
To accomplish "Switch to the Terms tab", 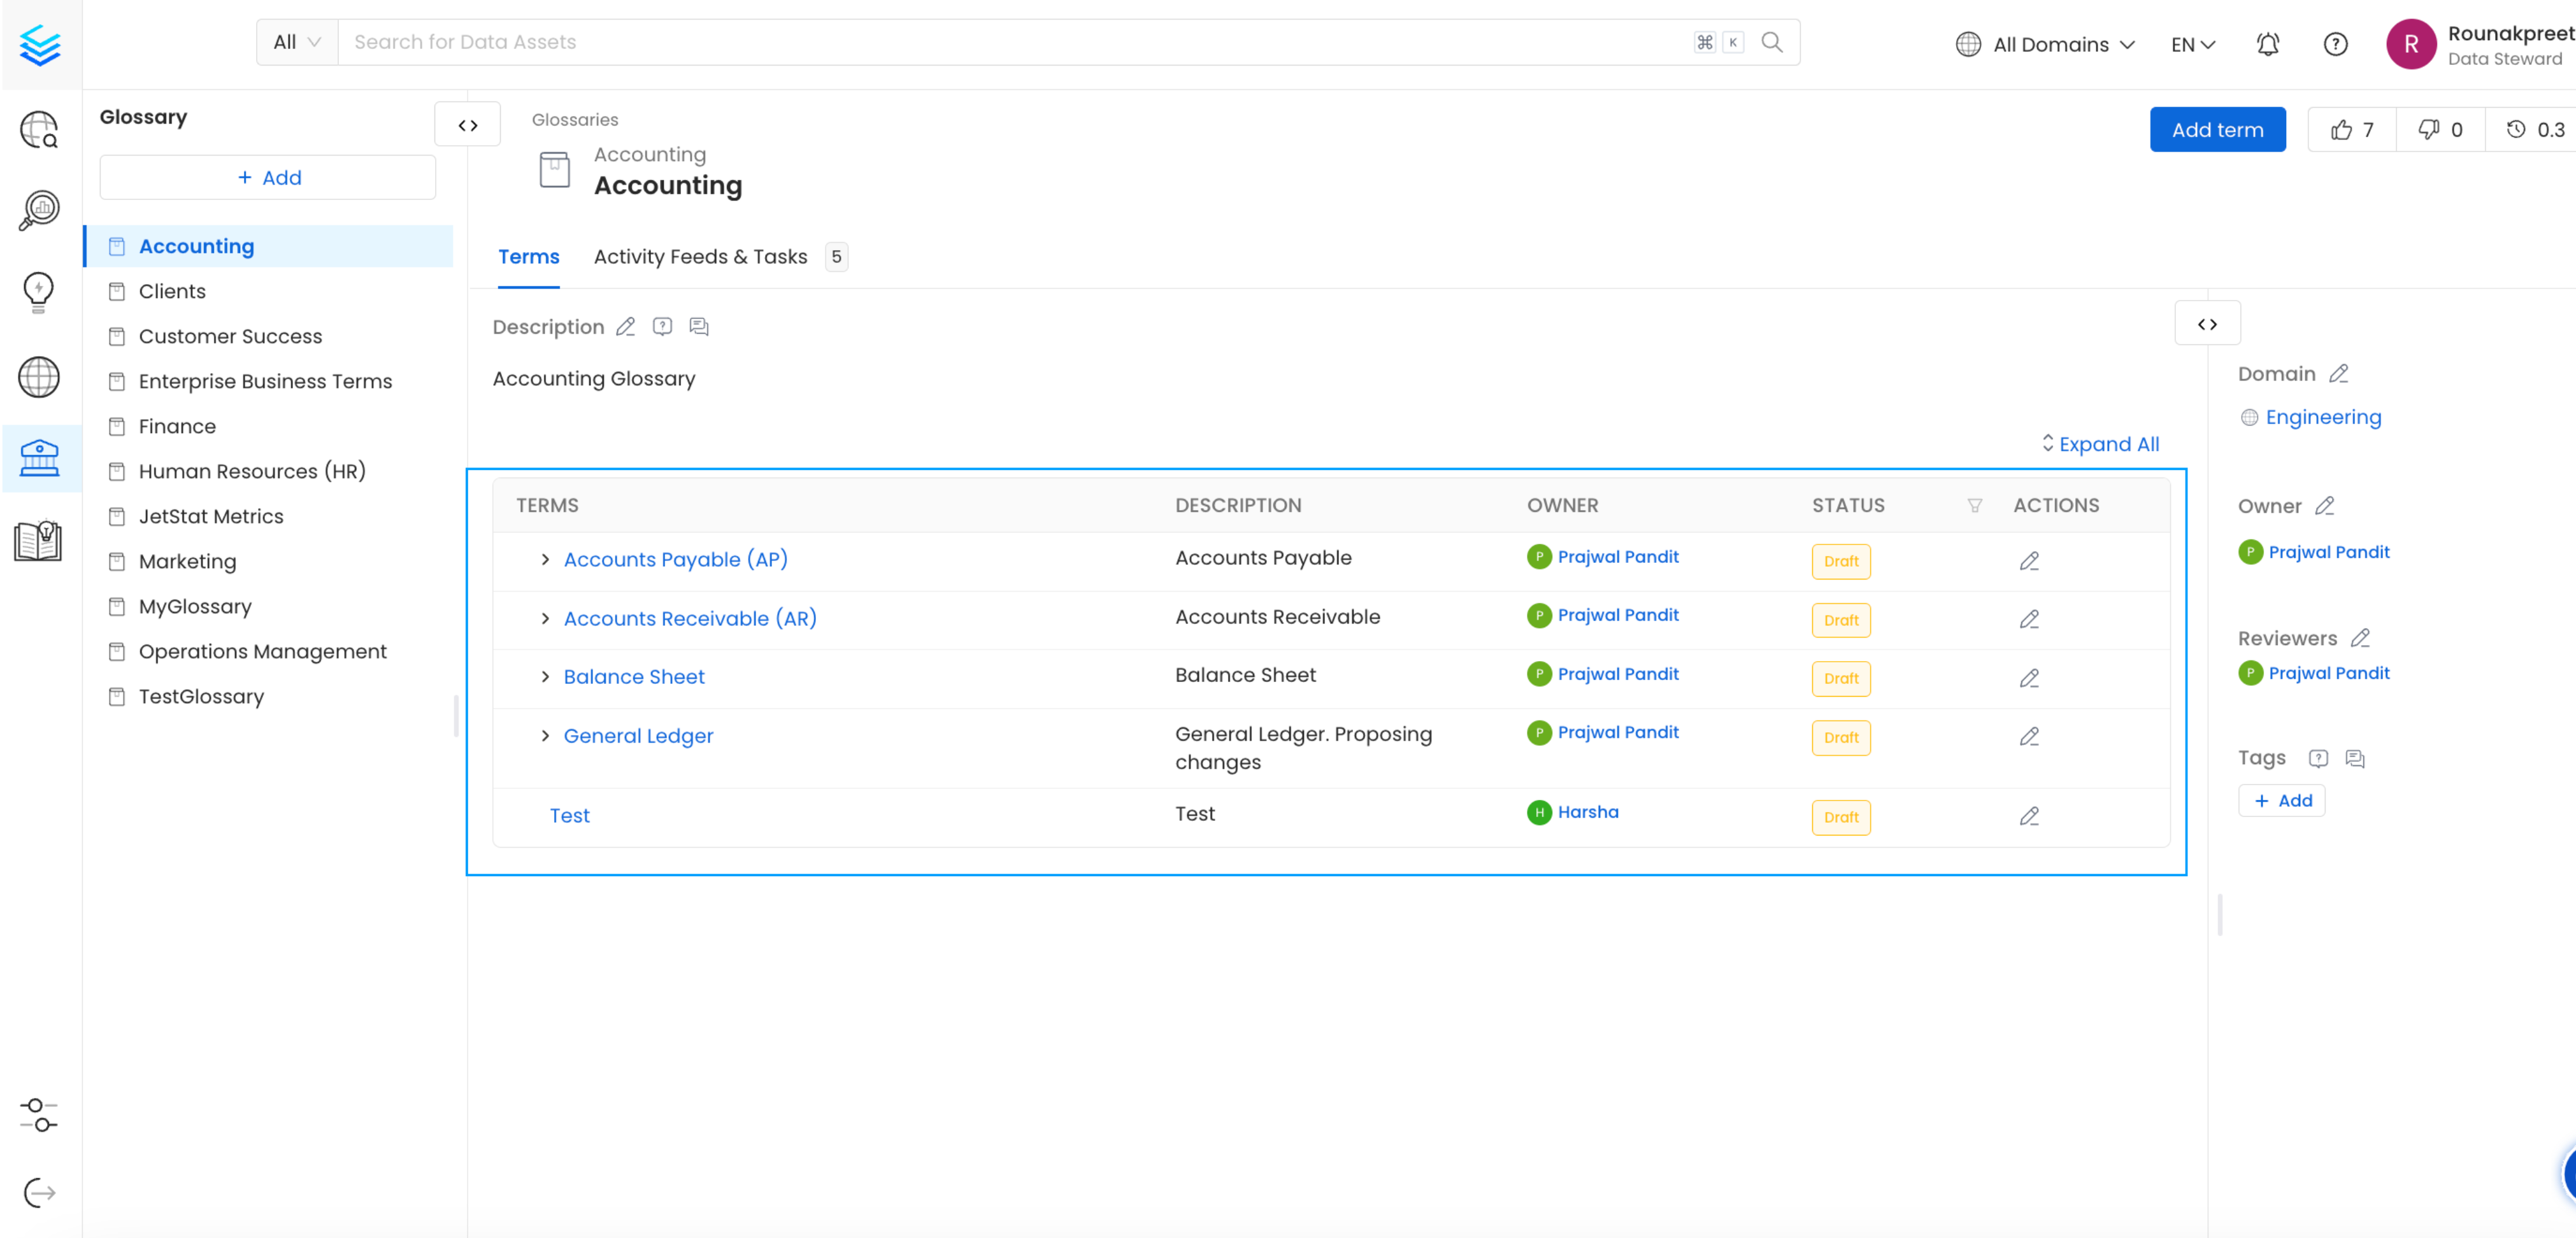I will 529,257.
